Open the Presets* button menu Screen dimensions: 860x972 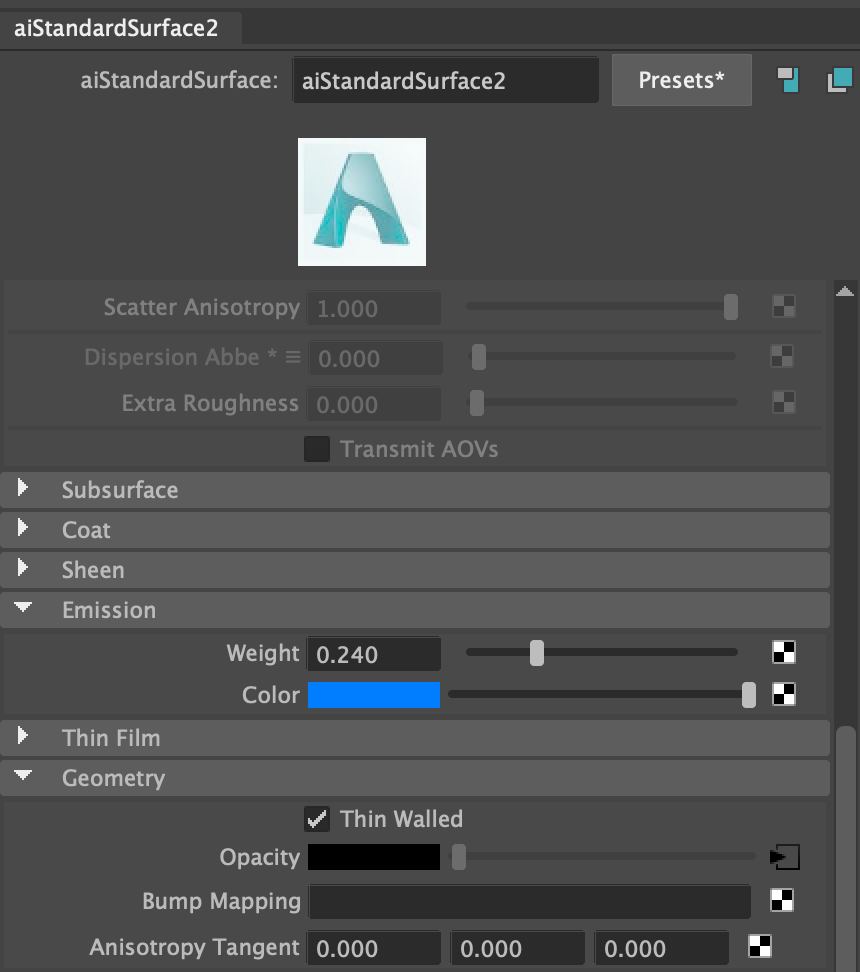(x=681, y=80)
